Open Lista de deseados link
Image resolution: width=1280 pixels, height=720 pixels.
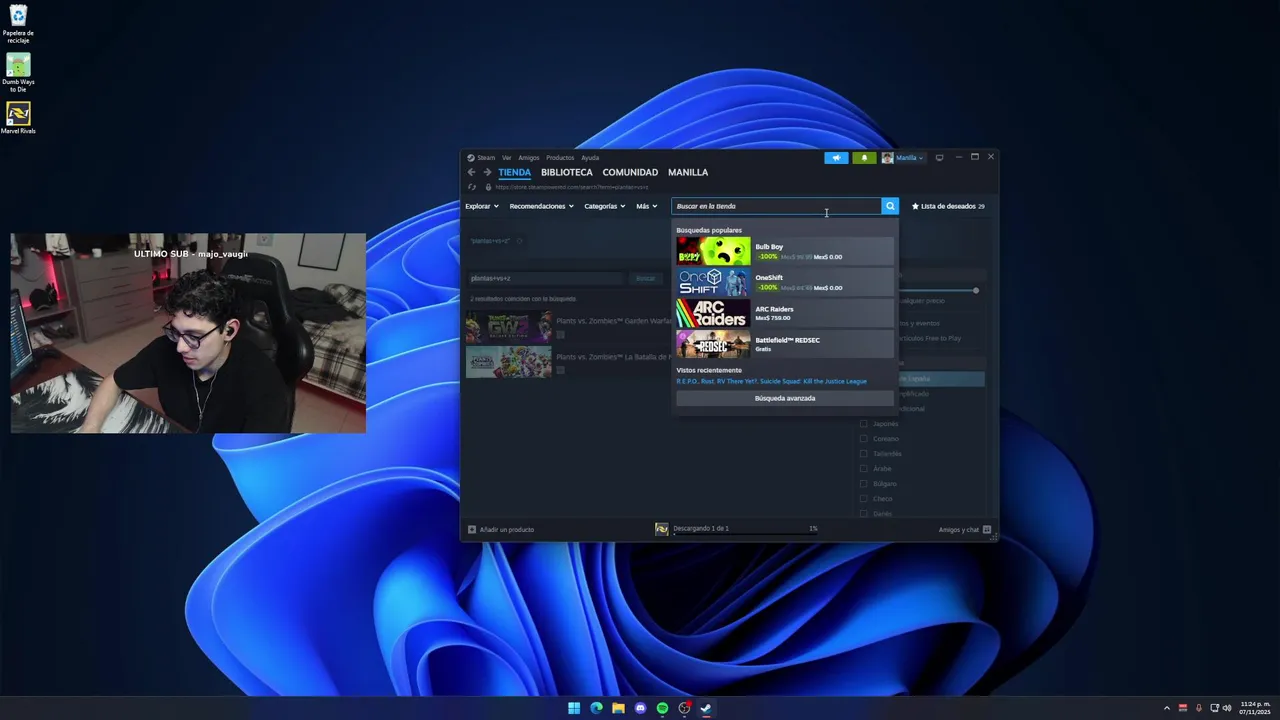[x=948, y=206]
